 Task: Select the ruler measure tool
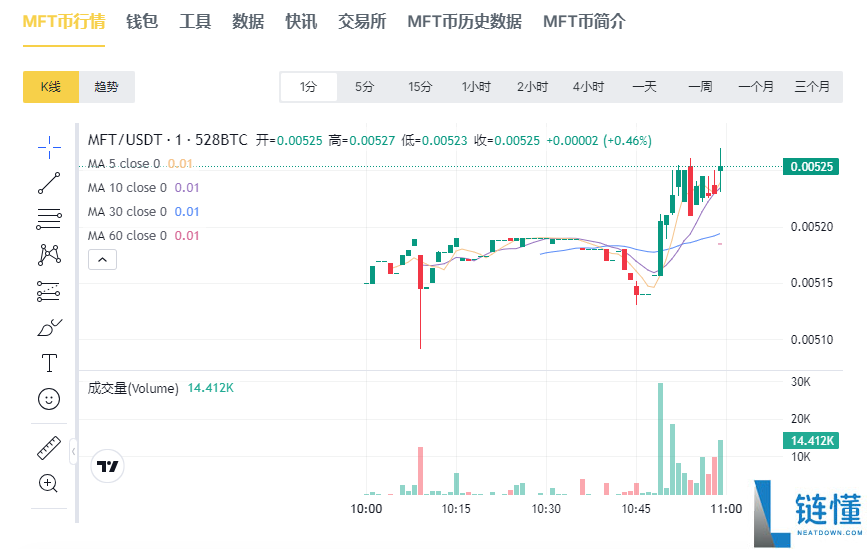pos(49,448)
